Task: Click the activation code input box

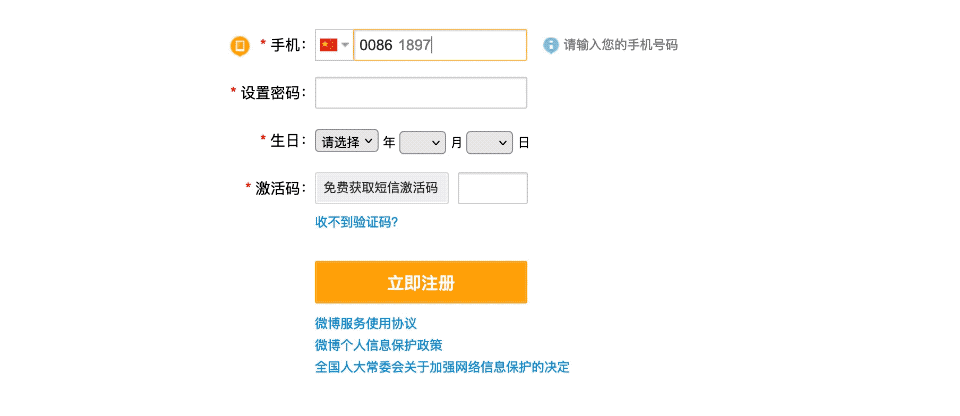Action: tap(493, 188)
